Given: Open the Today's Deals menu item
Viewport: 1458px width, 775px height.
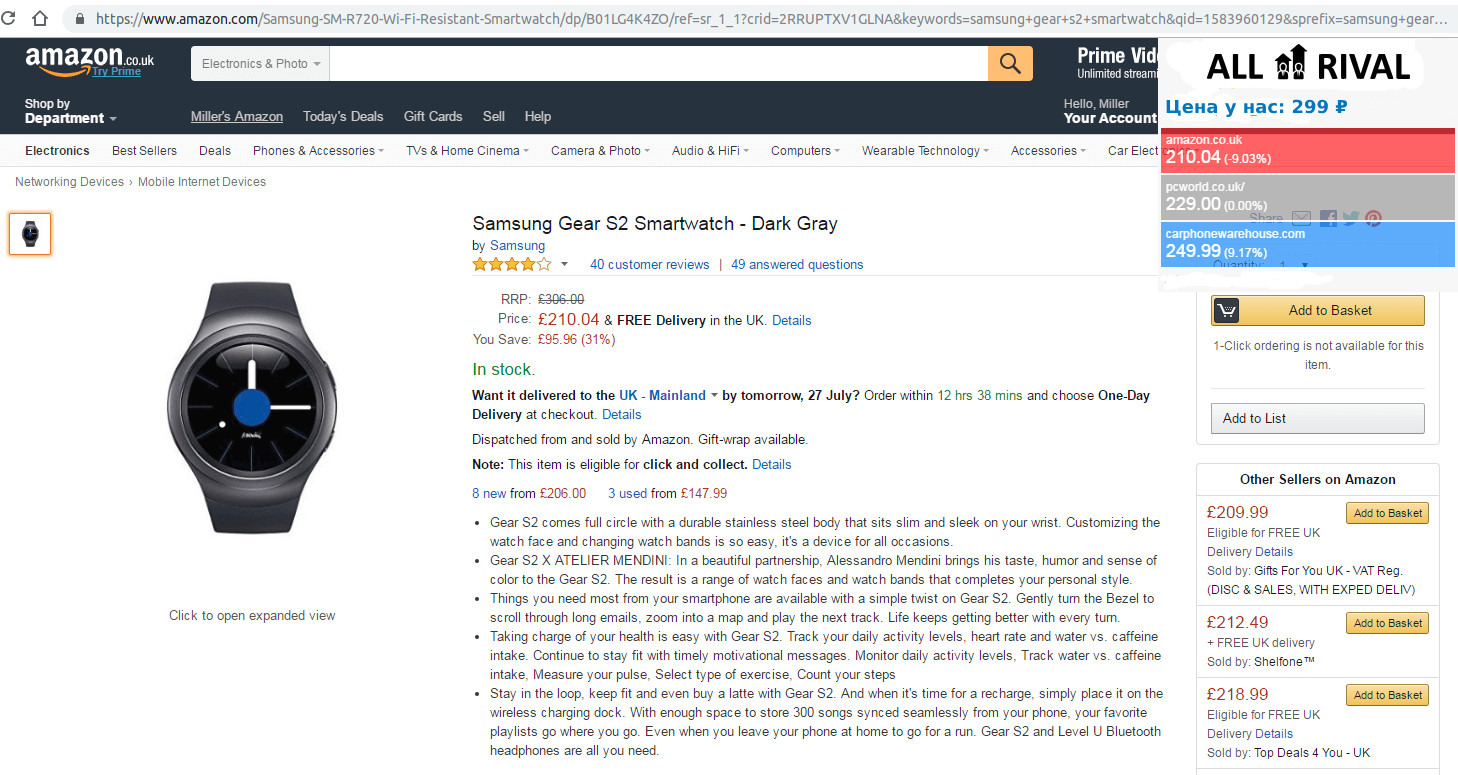Looking at the screenshot, I should coord(343,116).
